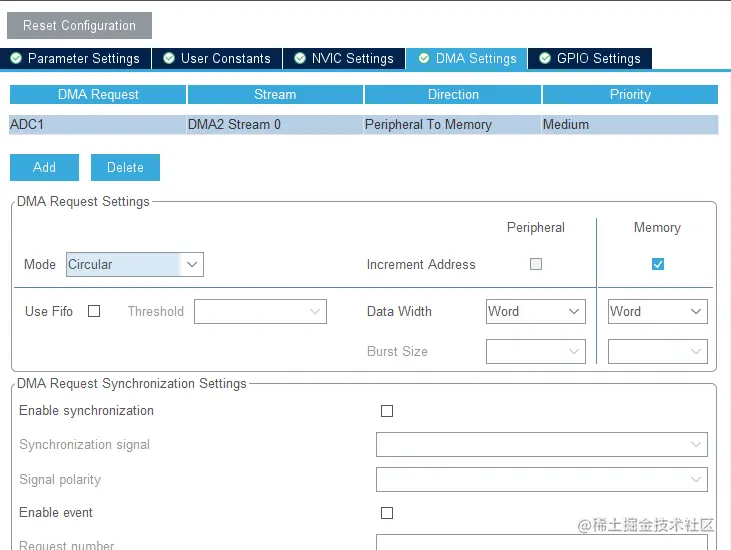The image size is (731, 550).
Task: Go to the GPIO Settings tab
Action: point(590,58)
